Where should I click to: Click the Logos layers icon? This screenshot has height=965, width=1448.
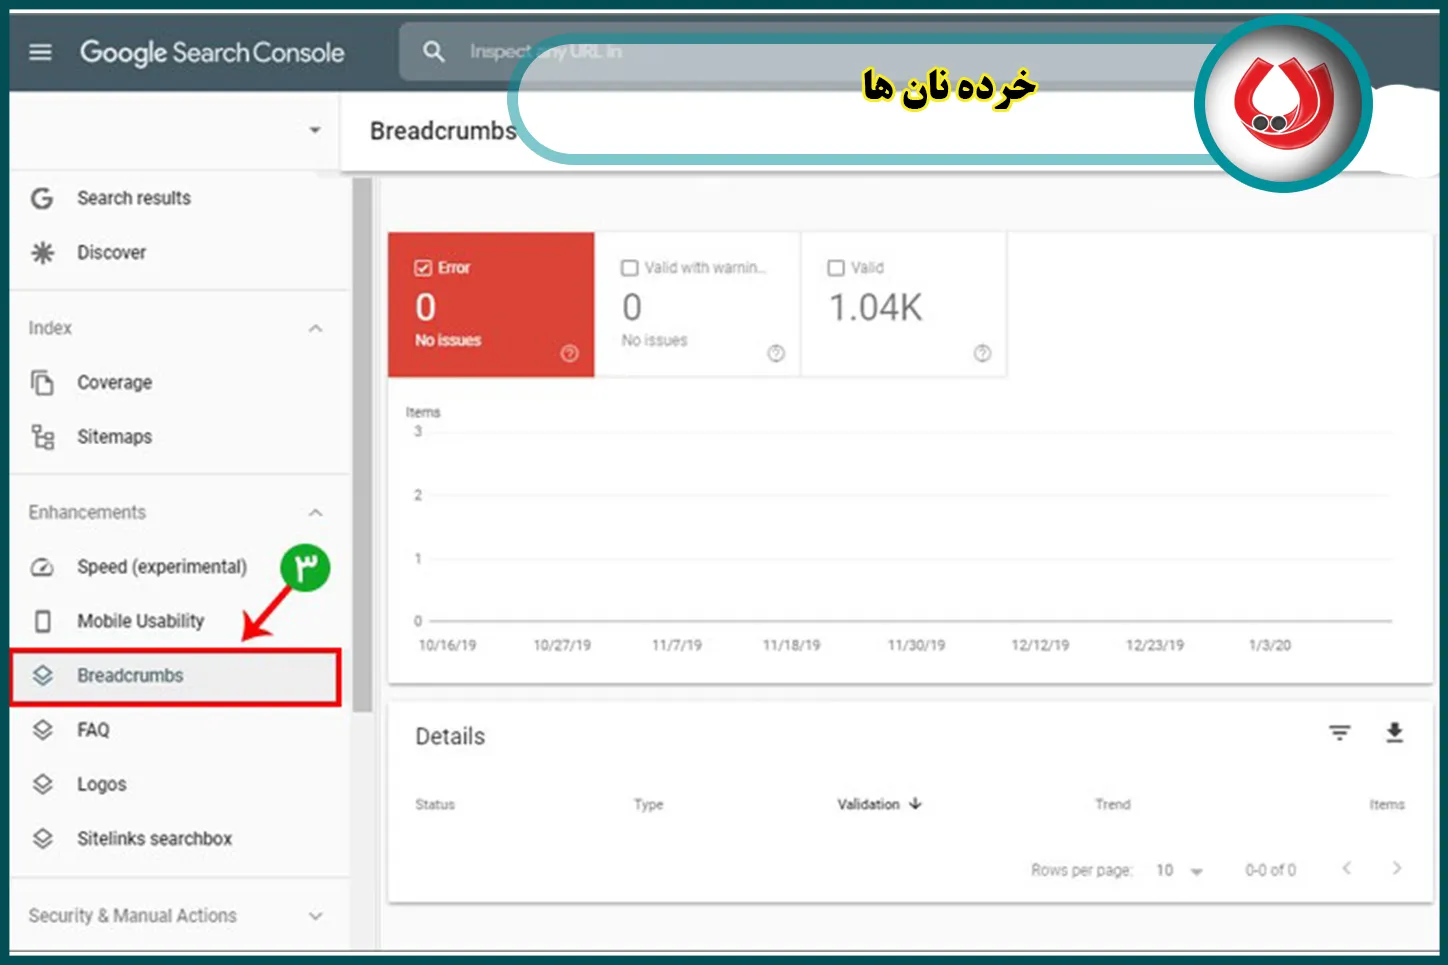pos(42,784)
